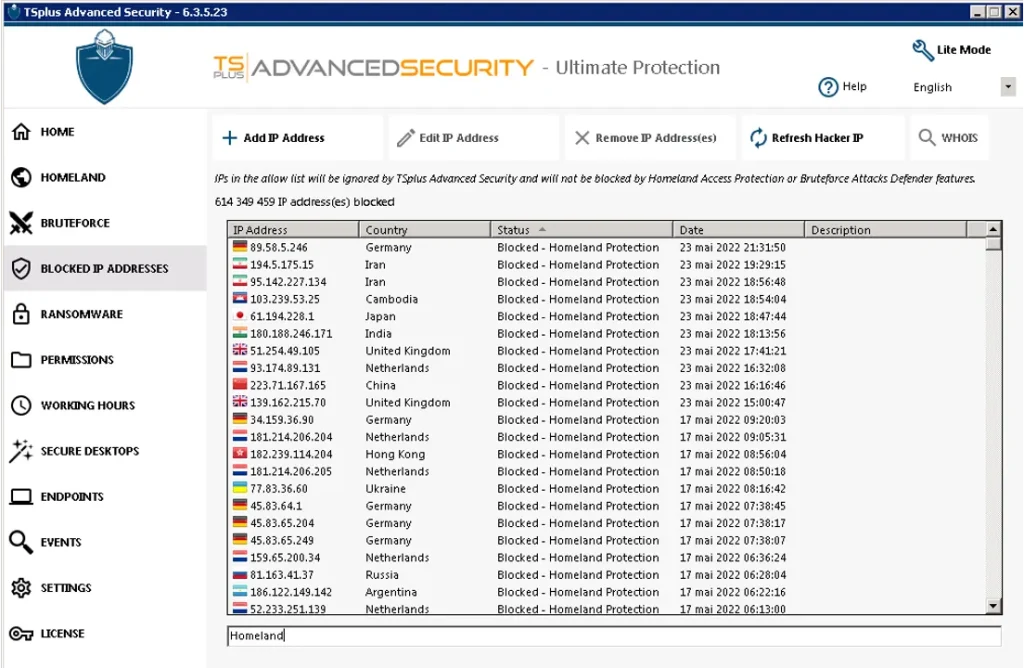The height and width of the screenshot is (668, 1024).
Task: Sort list by Date column header
Action: (738, 230)
